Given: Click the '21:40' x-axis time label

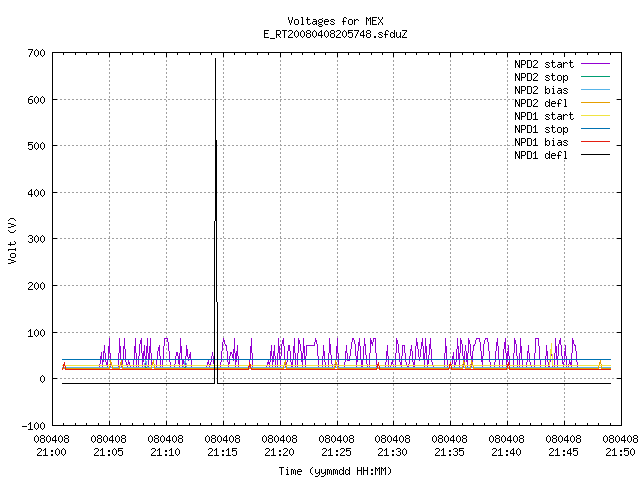Looking at the screenshot, I should [x=507, y=452].
